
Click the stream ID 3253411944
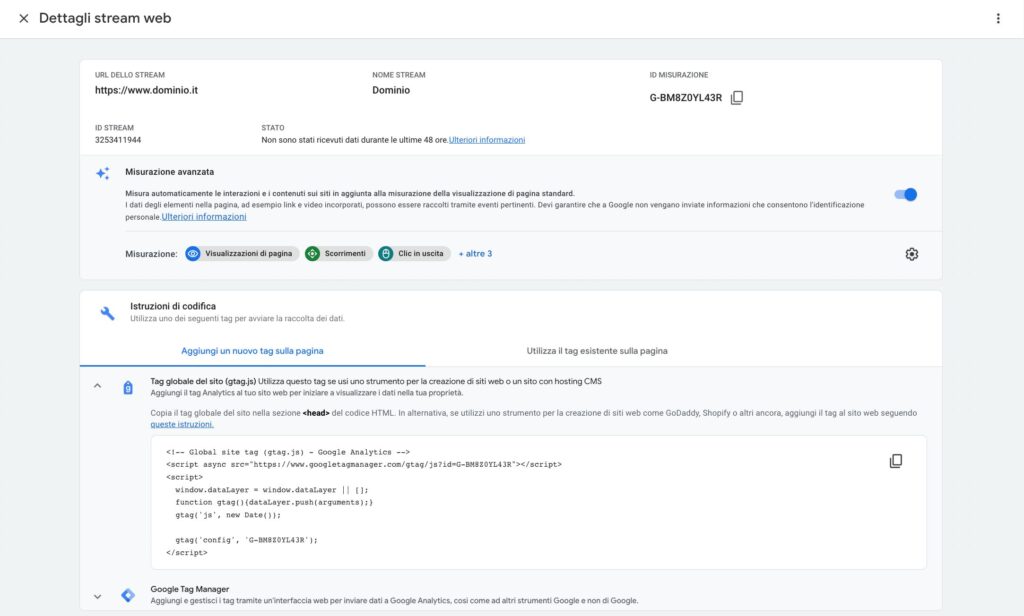[x=118, y=140]
